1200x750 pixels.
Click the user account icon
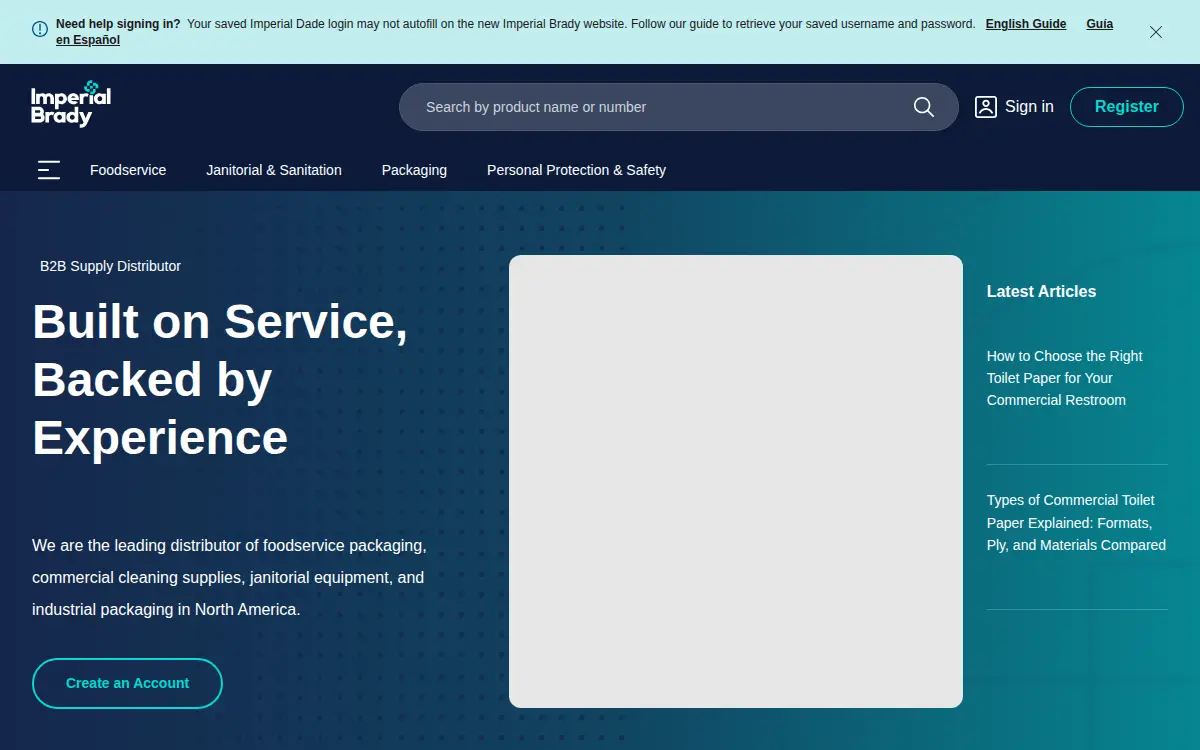986,107
